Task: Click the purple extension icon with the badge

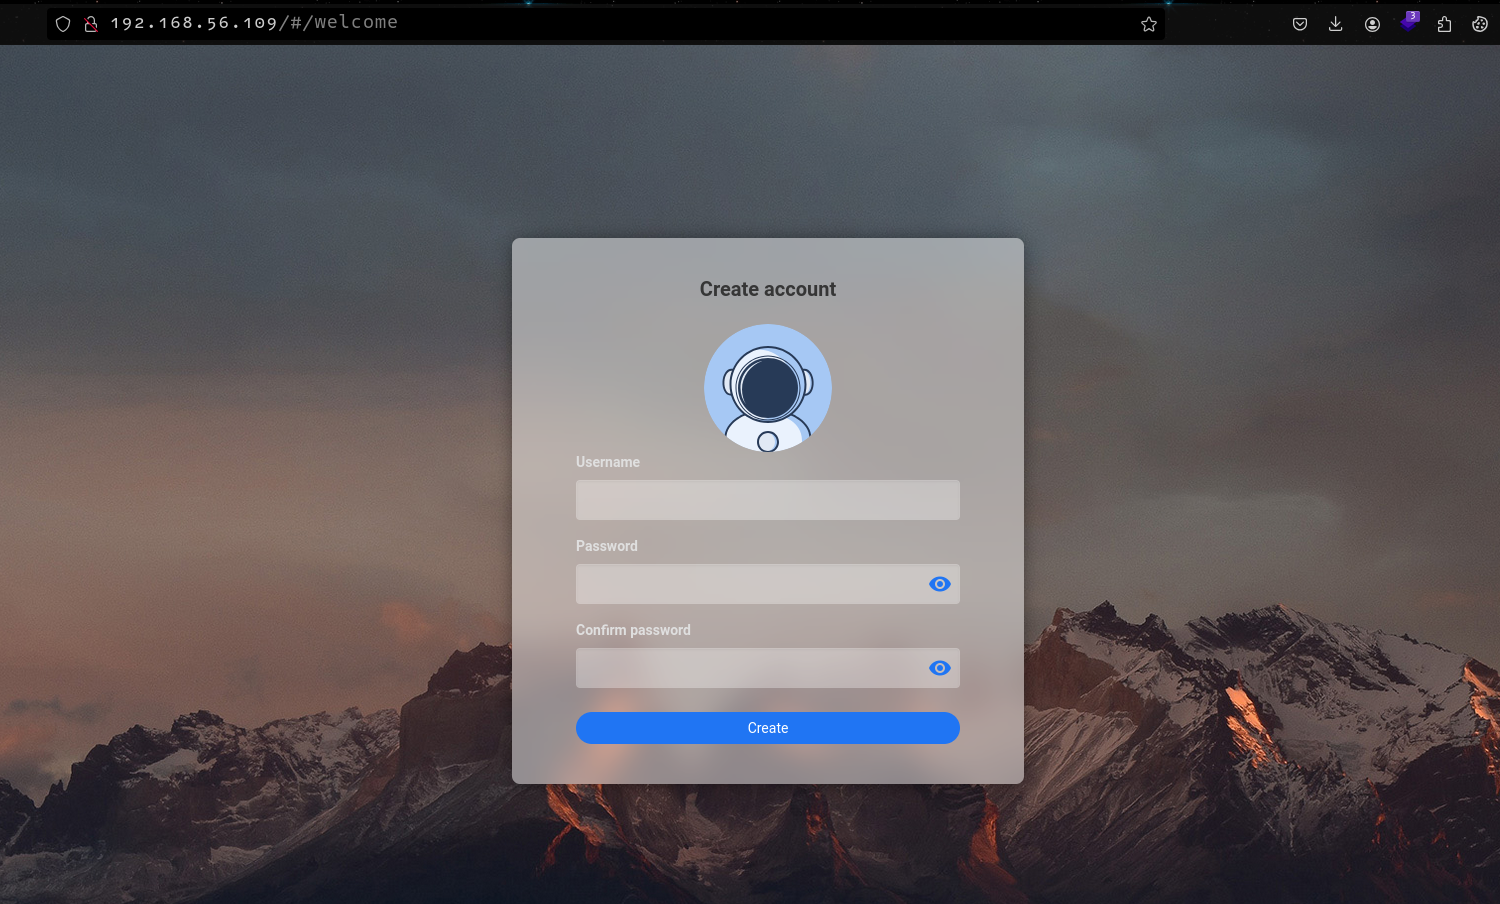Action: coord(1409,21)
